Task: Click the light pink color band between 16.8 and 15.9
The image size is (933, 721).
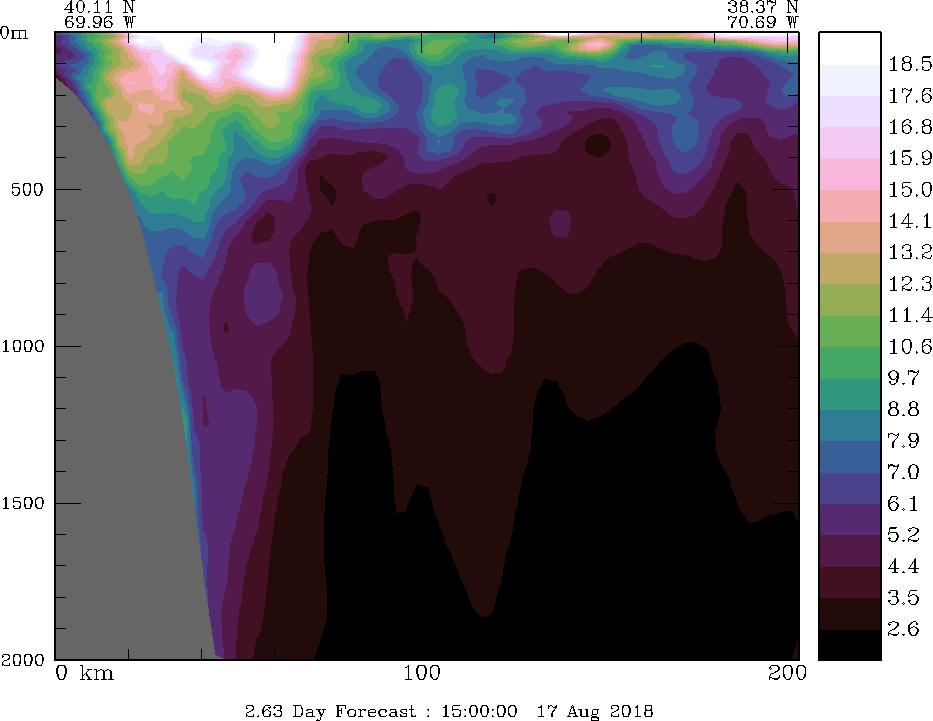Action: click(x=850, y=142)
